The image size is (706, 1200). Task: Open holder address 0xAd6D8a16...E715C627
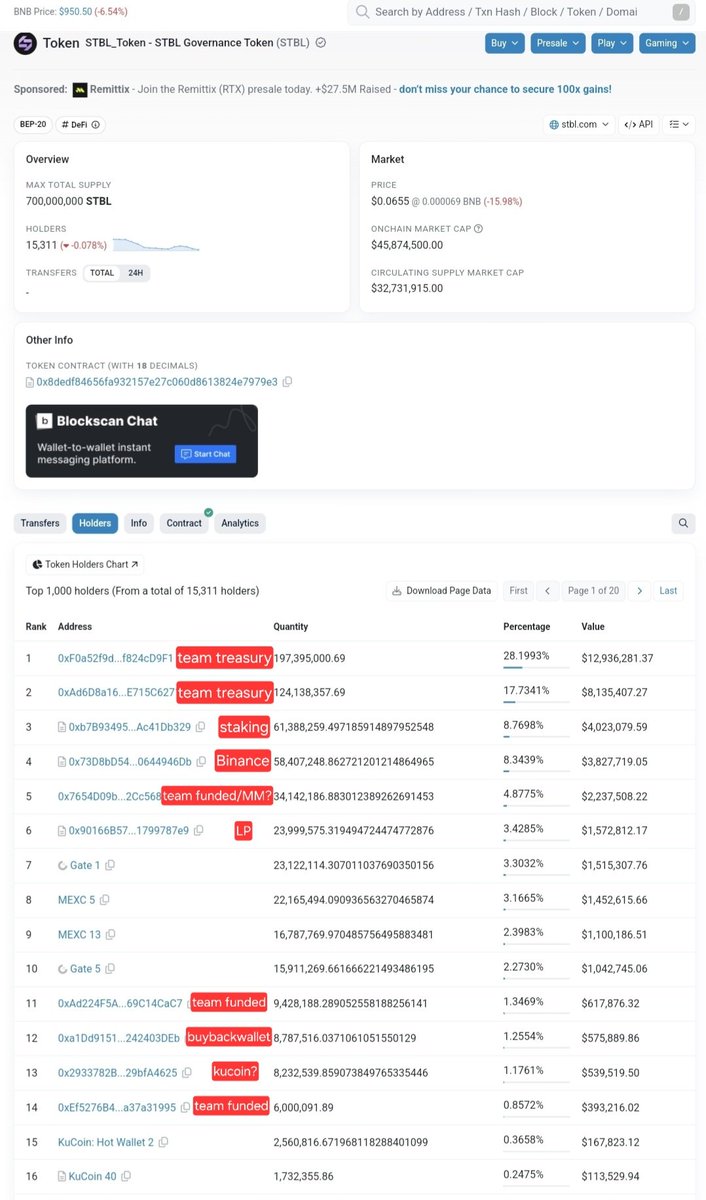116,692
